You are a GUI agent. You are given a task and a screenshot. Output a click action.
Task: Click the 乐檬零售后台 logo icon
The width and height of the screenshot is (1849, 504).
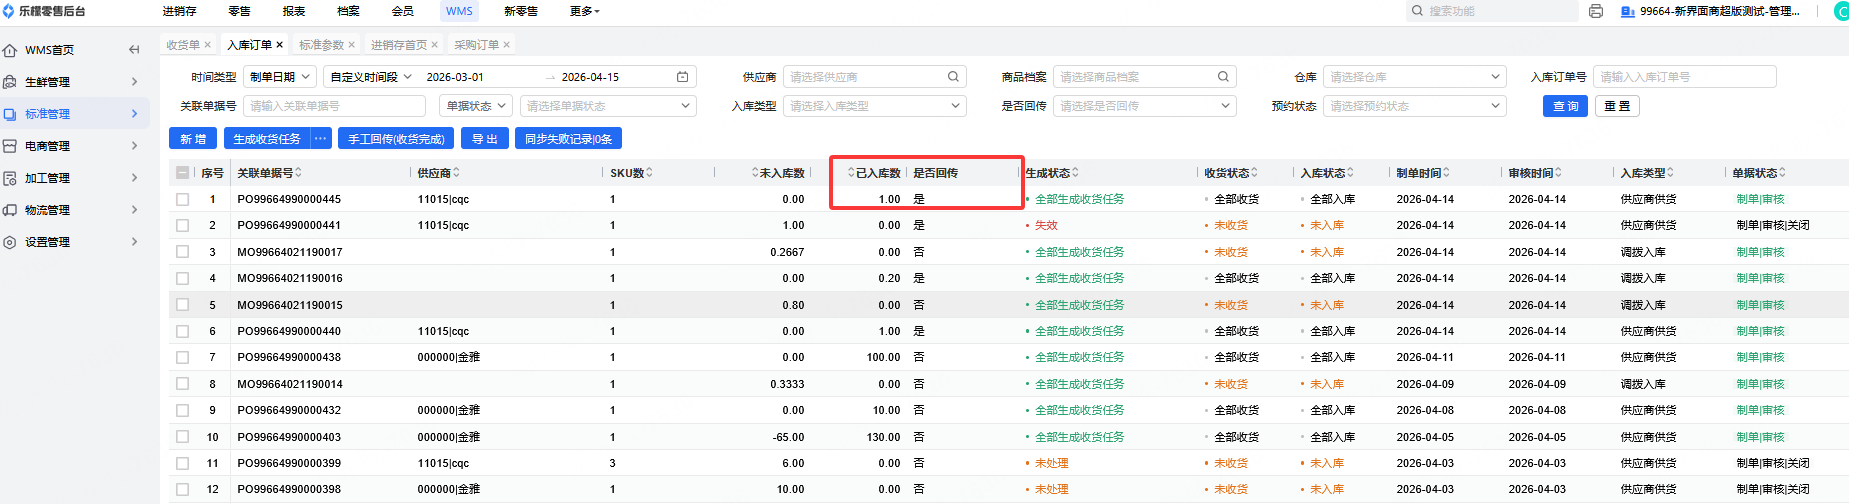[x=9, y=11]
